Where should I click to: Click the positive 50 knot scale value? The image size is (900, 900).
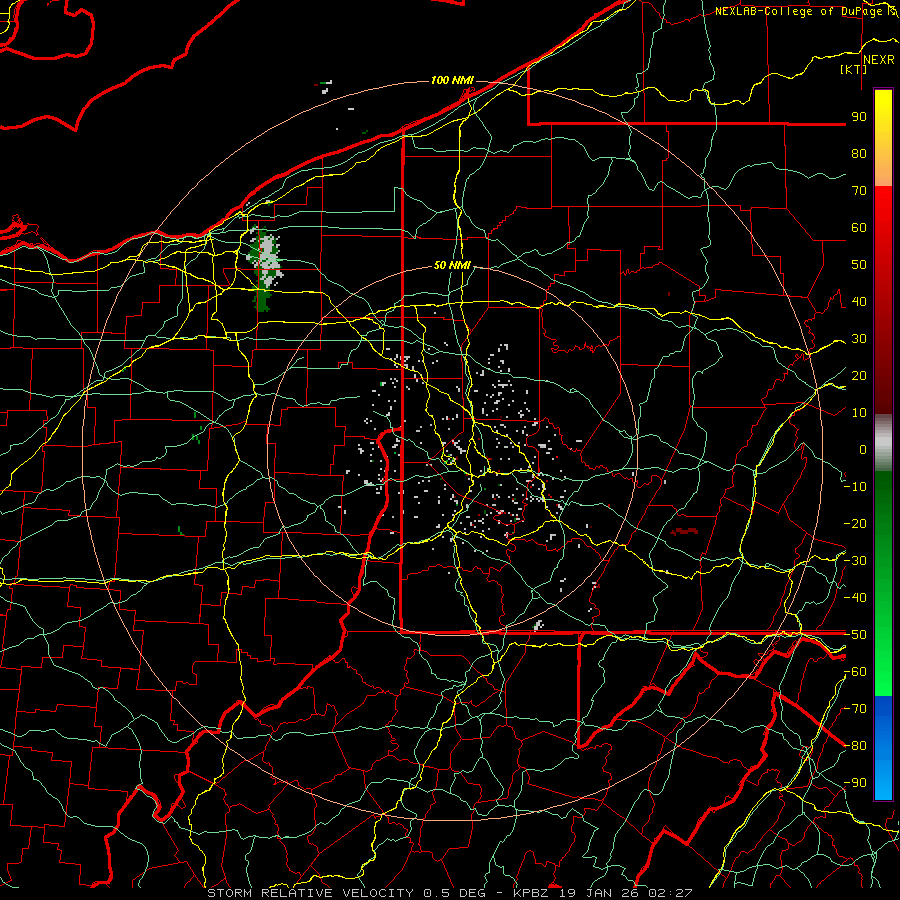859,265
